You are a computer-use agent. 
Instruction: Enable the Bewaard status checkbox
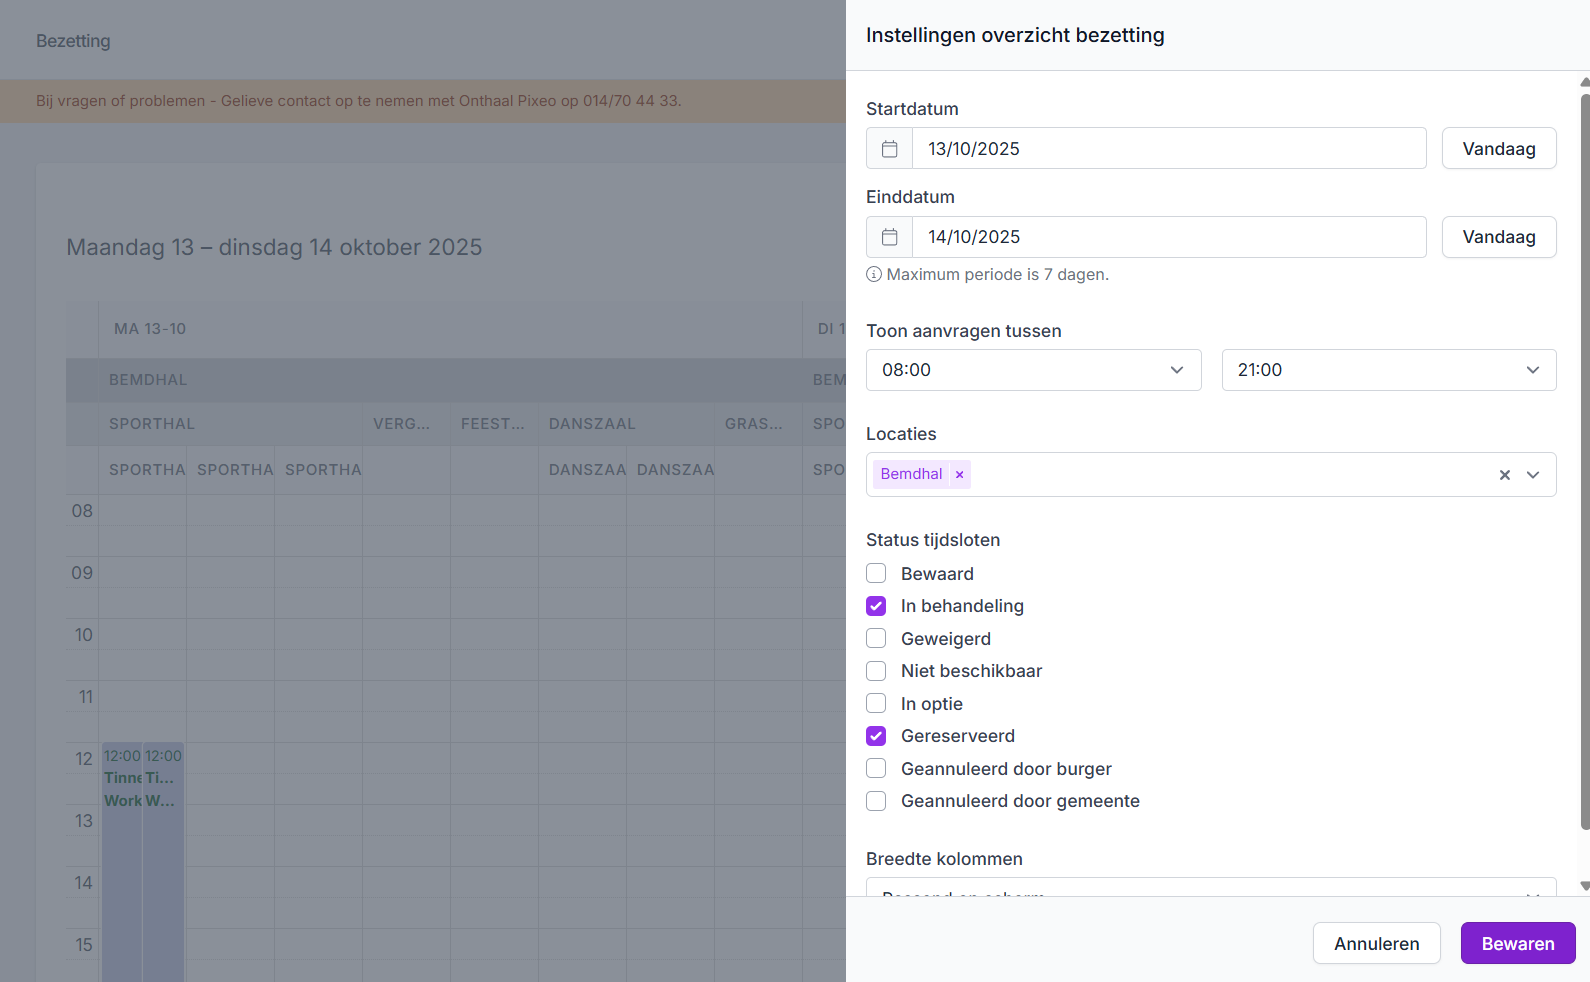click(x=876, y=573)
